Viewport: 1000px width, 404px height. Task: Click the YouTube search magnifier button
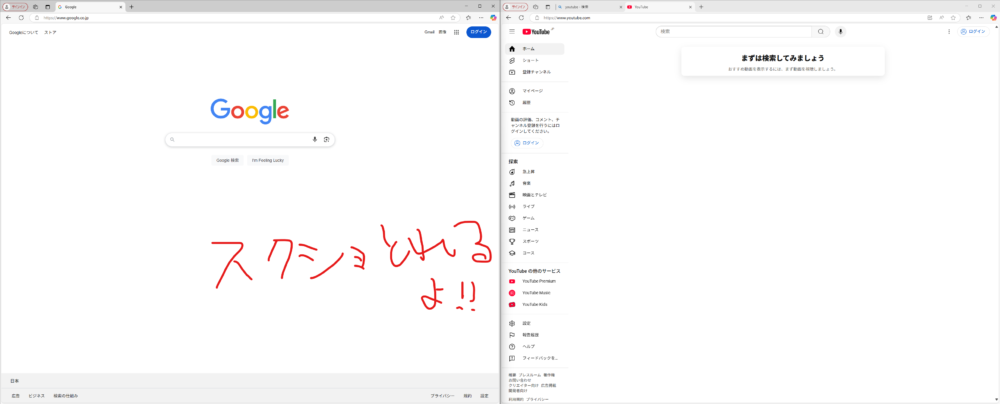point(821,31)
